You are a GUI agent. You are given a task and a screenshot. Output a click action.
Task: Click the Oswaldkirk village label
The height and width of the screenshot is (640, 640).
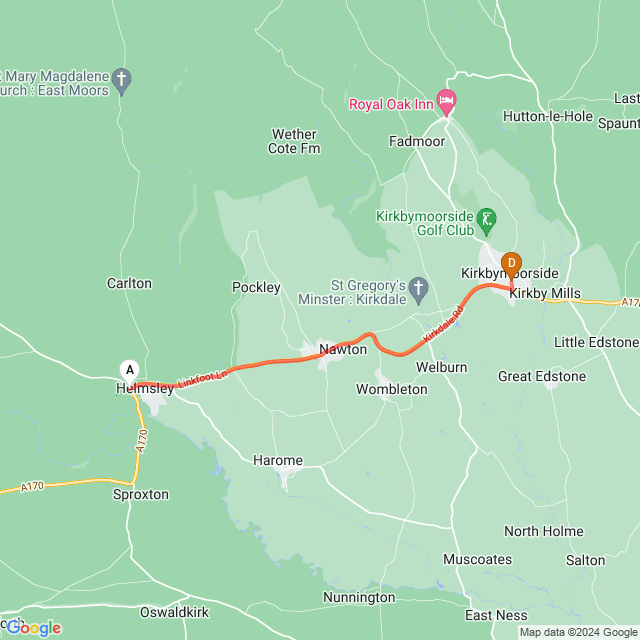click(x=174, y=612)
